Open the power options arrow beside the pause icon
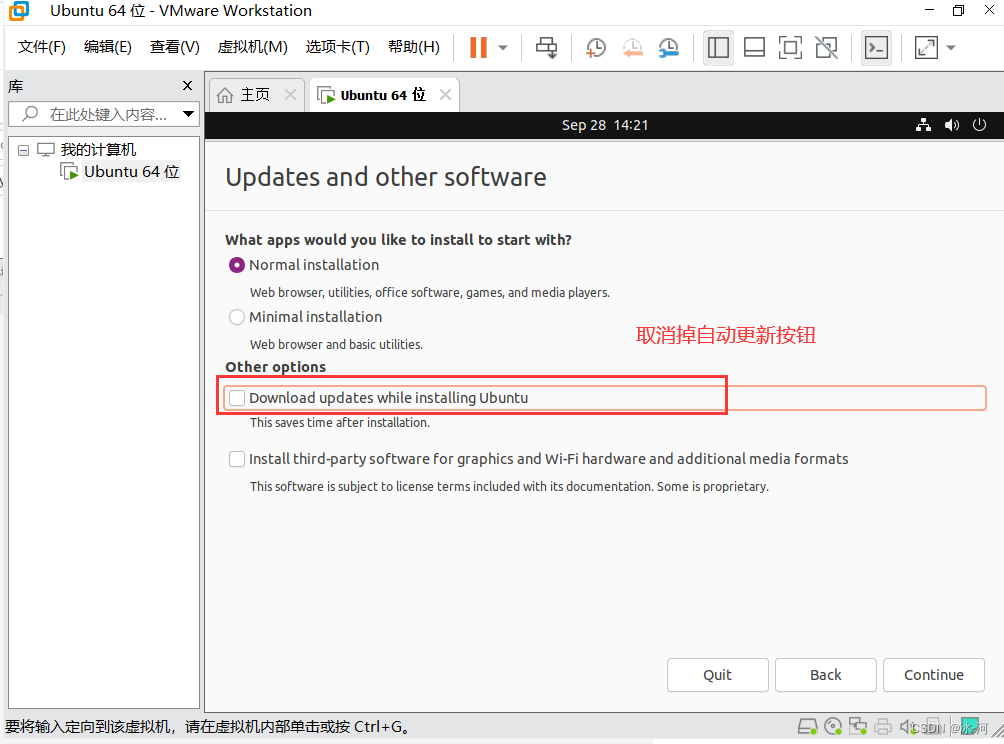This screenshot has width=1004, height=744. pos(503,47)
